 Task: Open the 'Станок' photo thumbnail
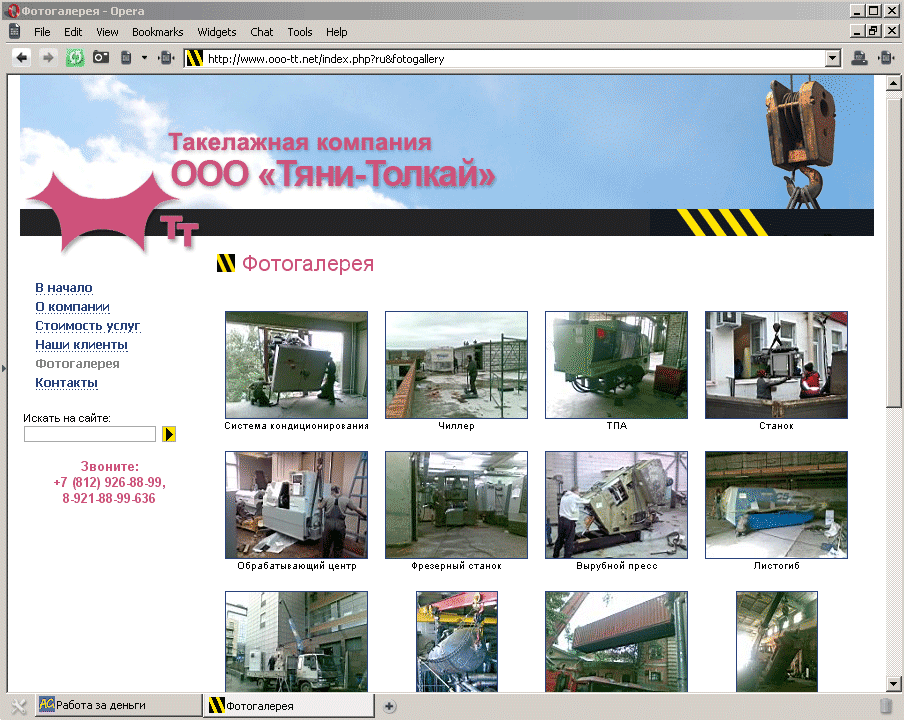click(x=777, y=365)
